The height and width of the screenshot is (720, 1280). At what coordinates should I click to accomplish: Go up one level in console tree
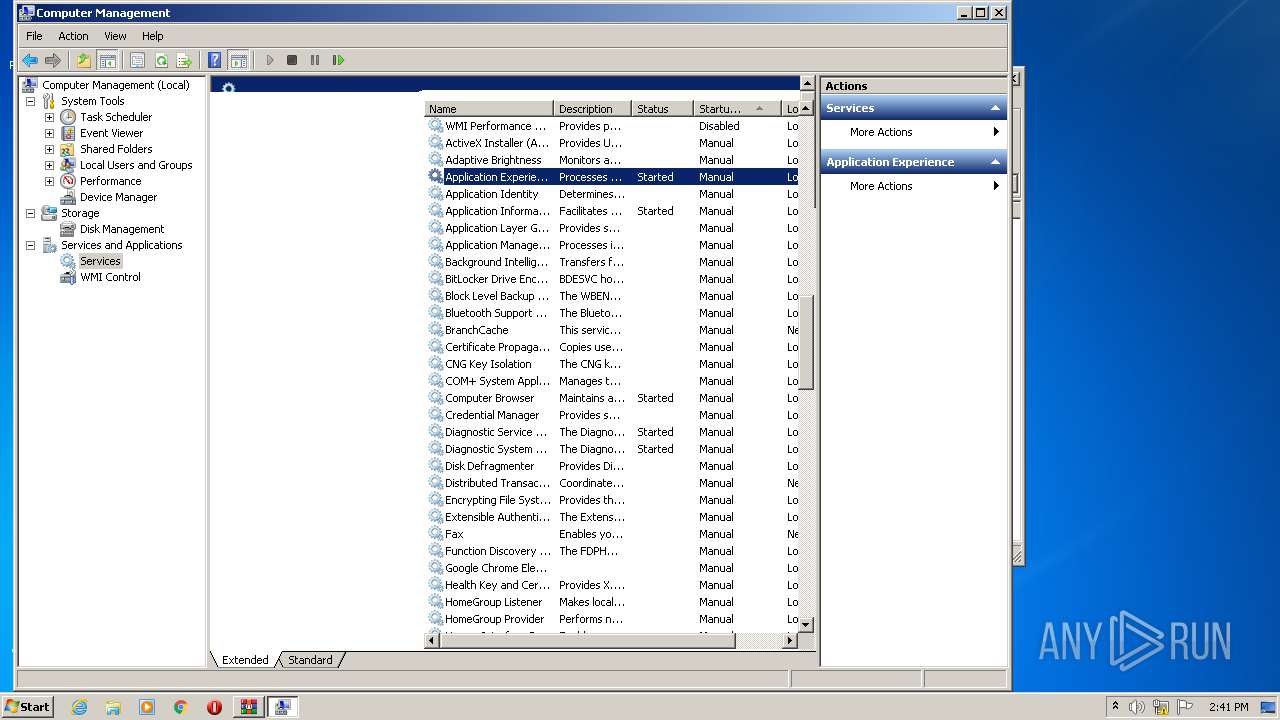[x=84, y=60]
